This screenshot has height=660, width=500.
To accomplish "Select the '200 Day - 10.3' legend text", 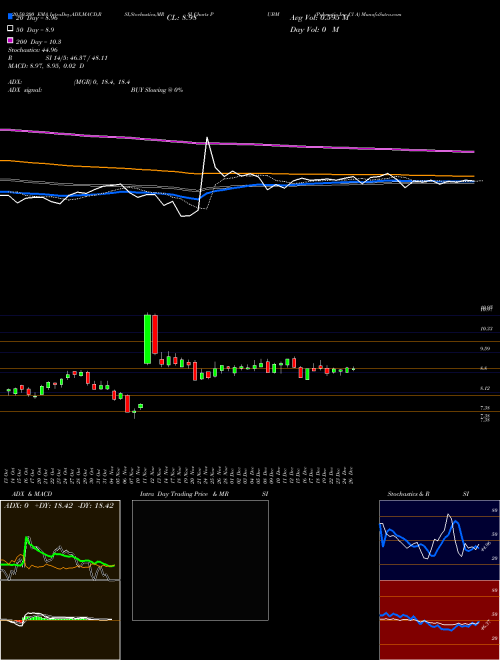I will tap(38, 42).
